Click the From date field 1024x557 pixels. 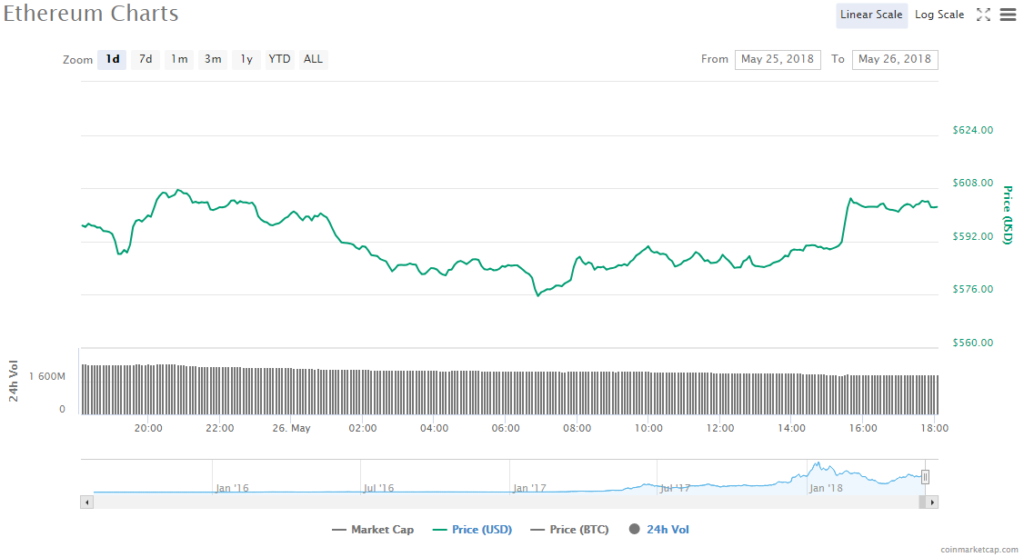[x=778, y=59]
